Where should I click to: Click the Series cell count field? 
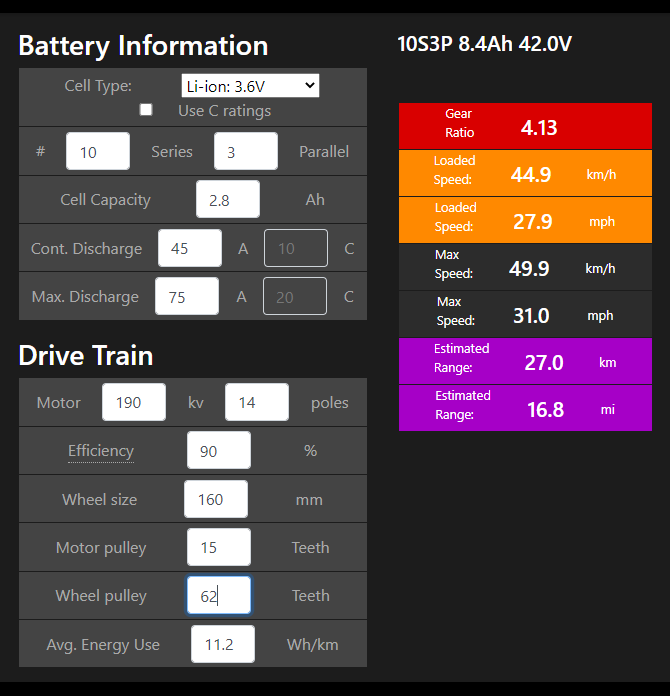[98, 152]
